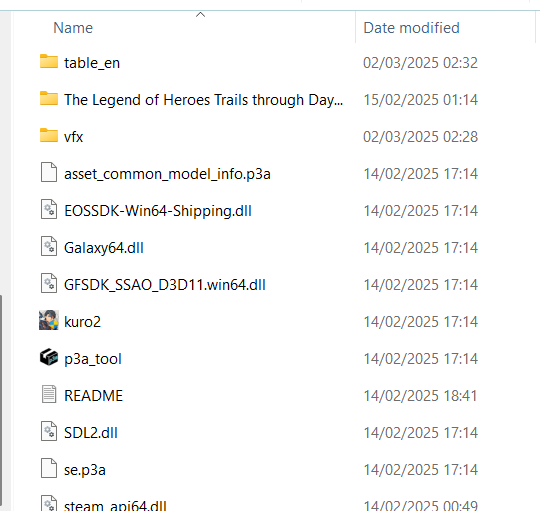Click README date 14/02/2025 18:41

[420, 396]
